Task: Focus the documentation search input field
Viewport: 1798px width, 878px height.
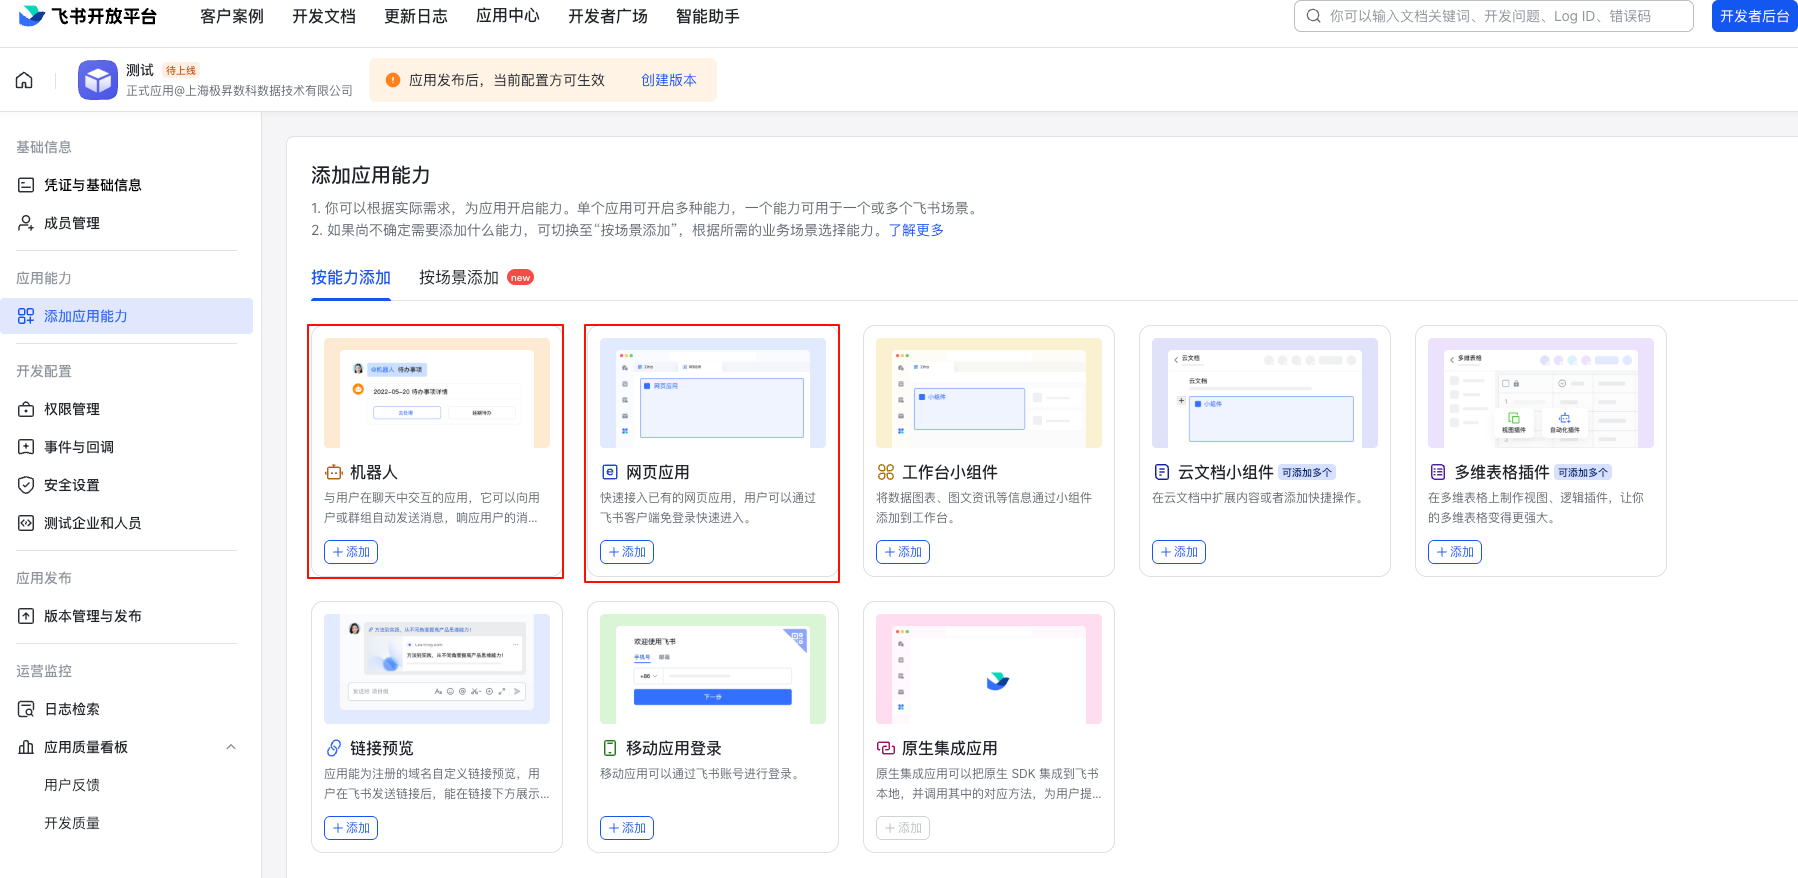Action: pos(1500,16)
